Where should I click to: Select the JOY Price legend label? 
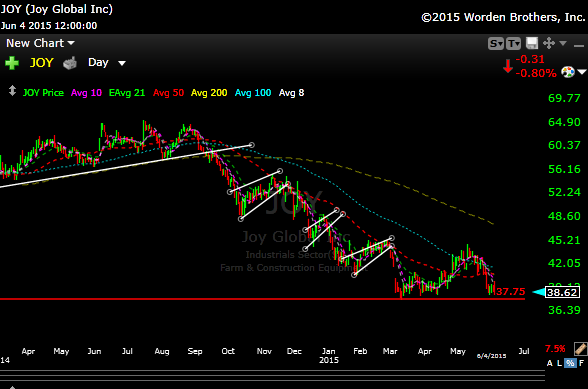pos(43,93)
